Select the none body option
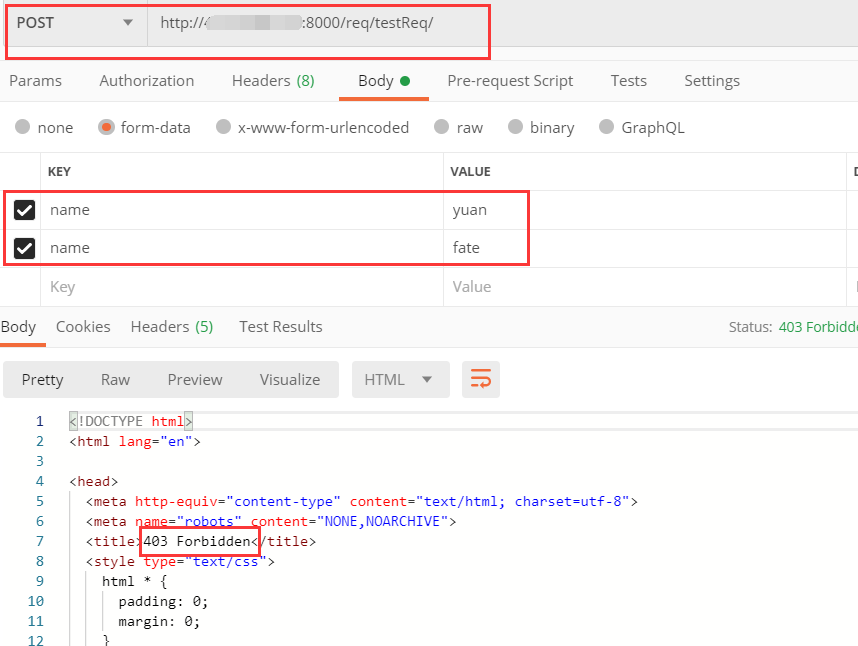The image size is (858, 646). (44, 127)
